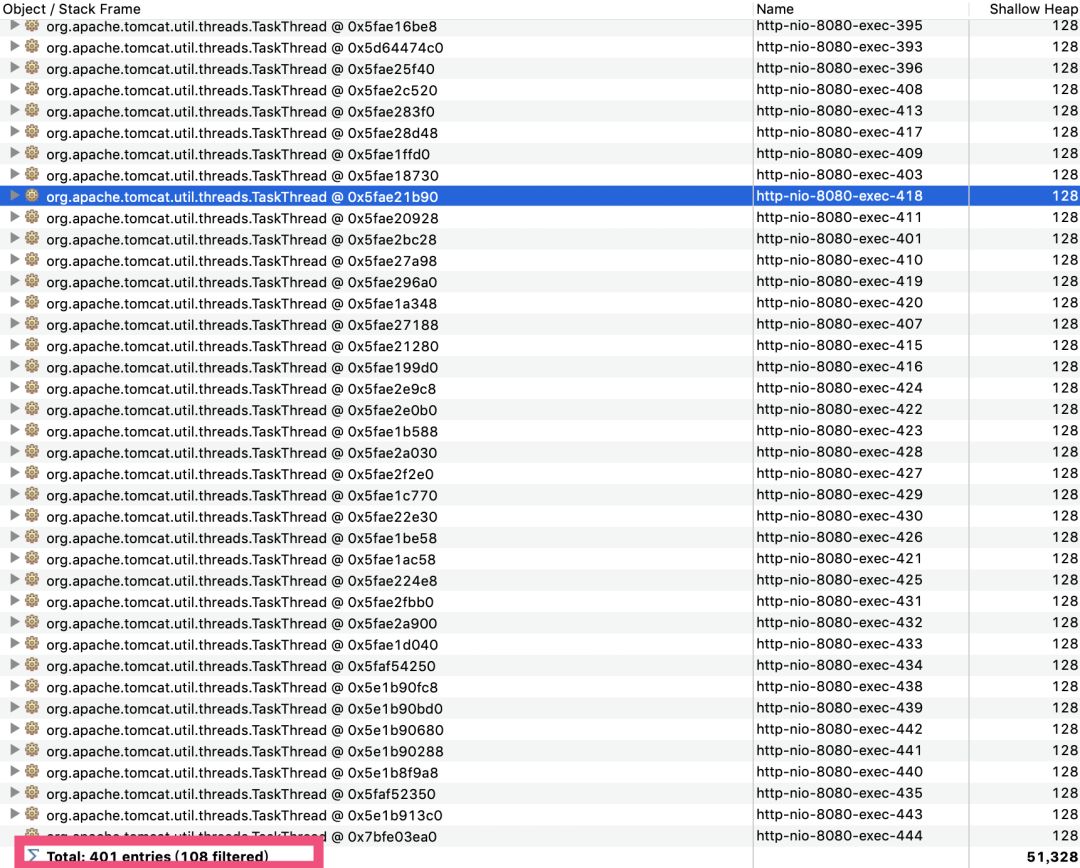
Task: Click thread icon of 0x5fae25f40 row
Action: point(32,68)
